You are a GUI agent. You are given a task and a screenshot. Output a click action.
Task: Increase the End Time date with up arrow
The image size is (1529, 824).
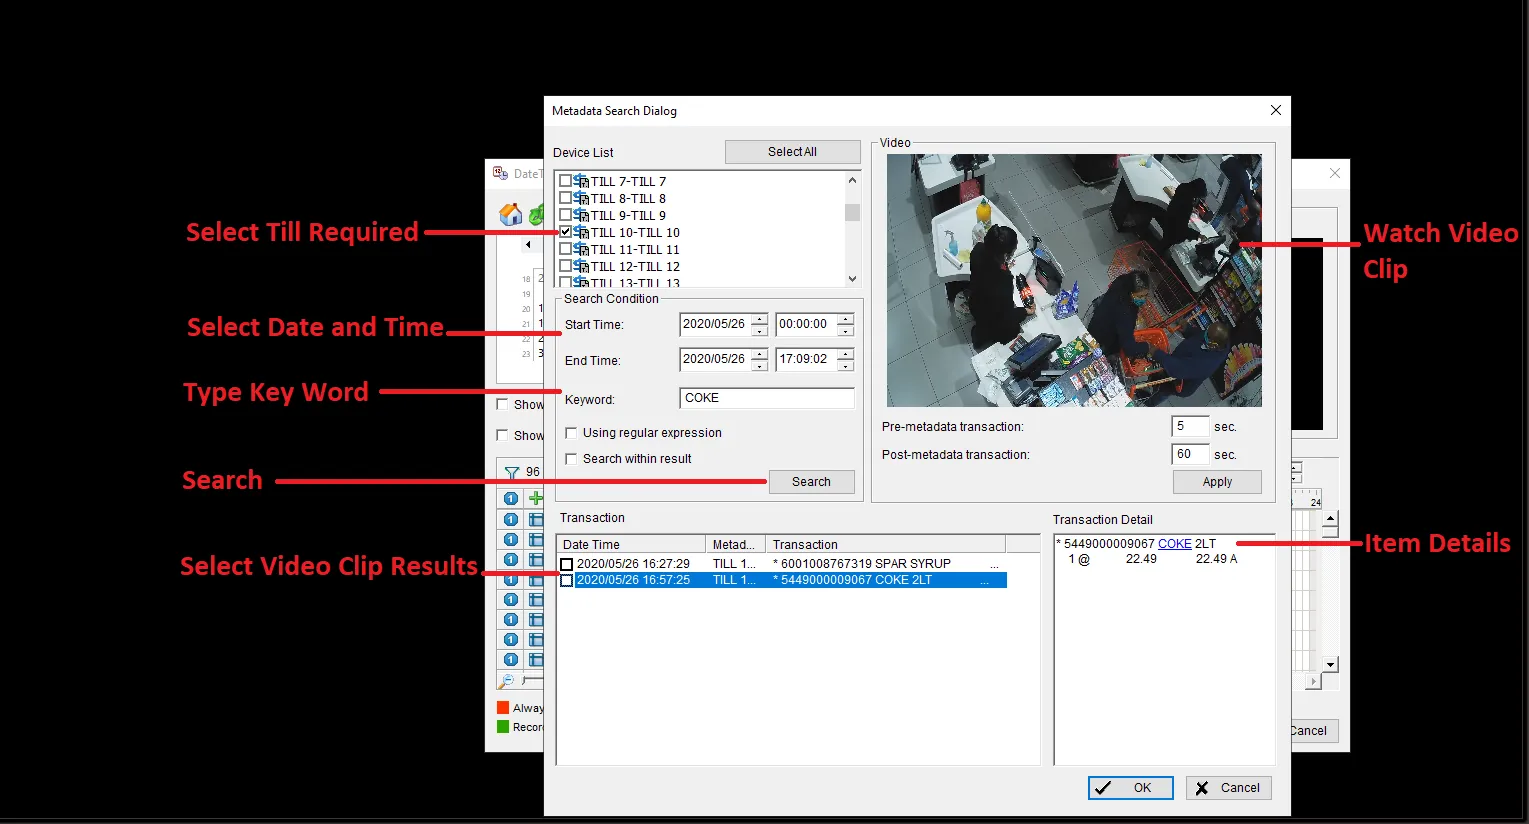tap(760, 353)
